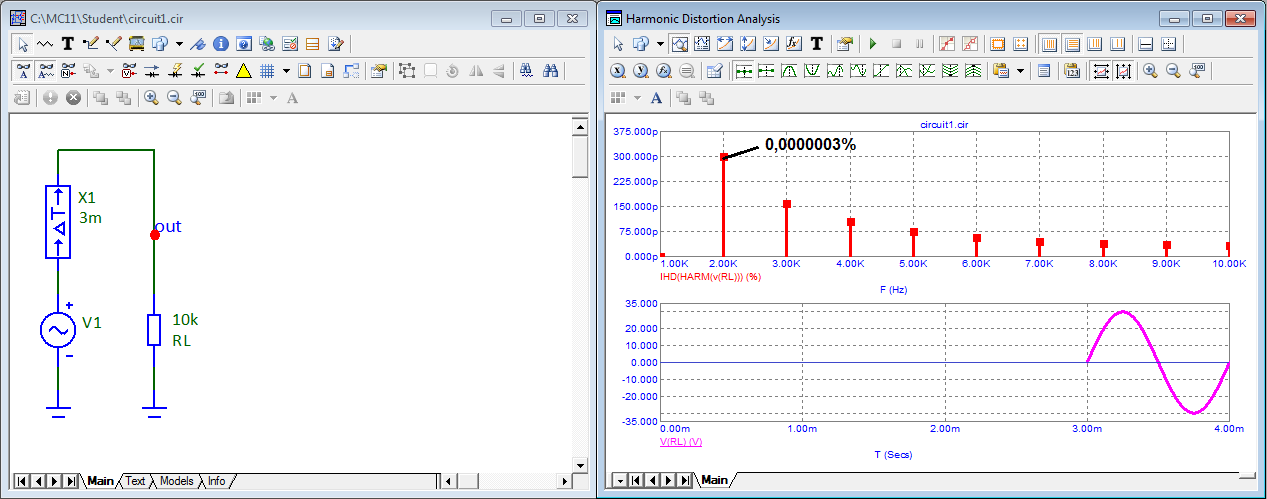This screenshot has width=1267, height=499.
Task: Select the X1 3m component in schematic
Action: [x=58, y=221]
